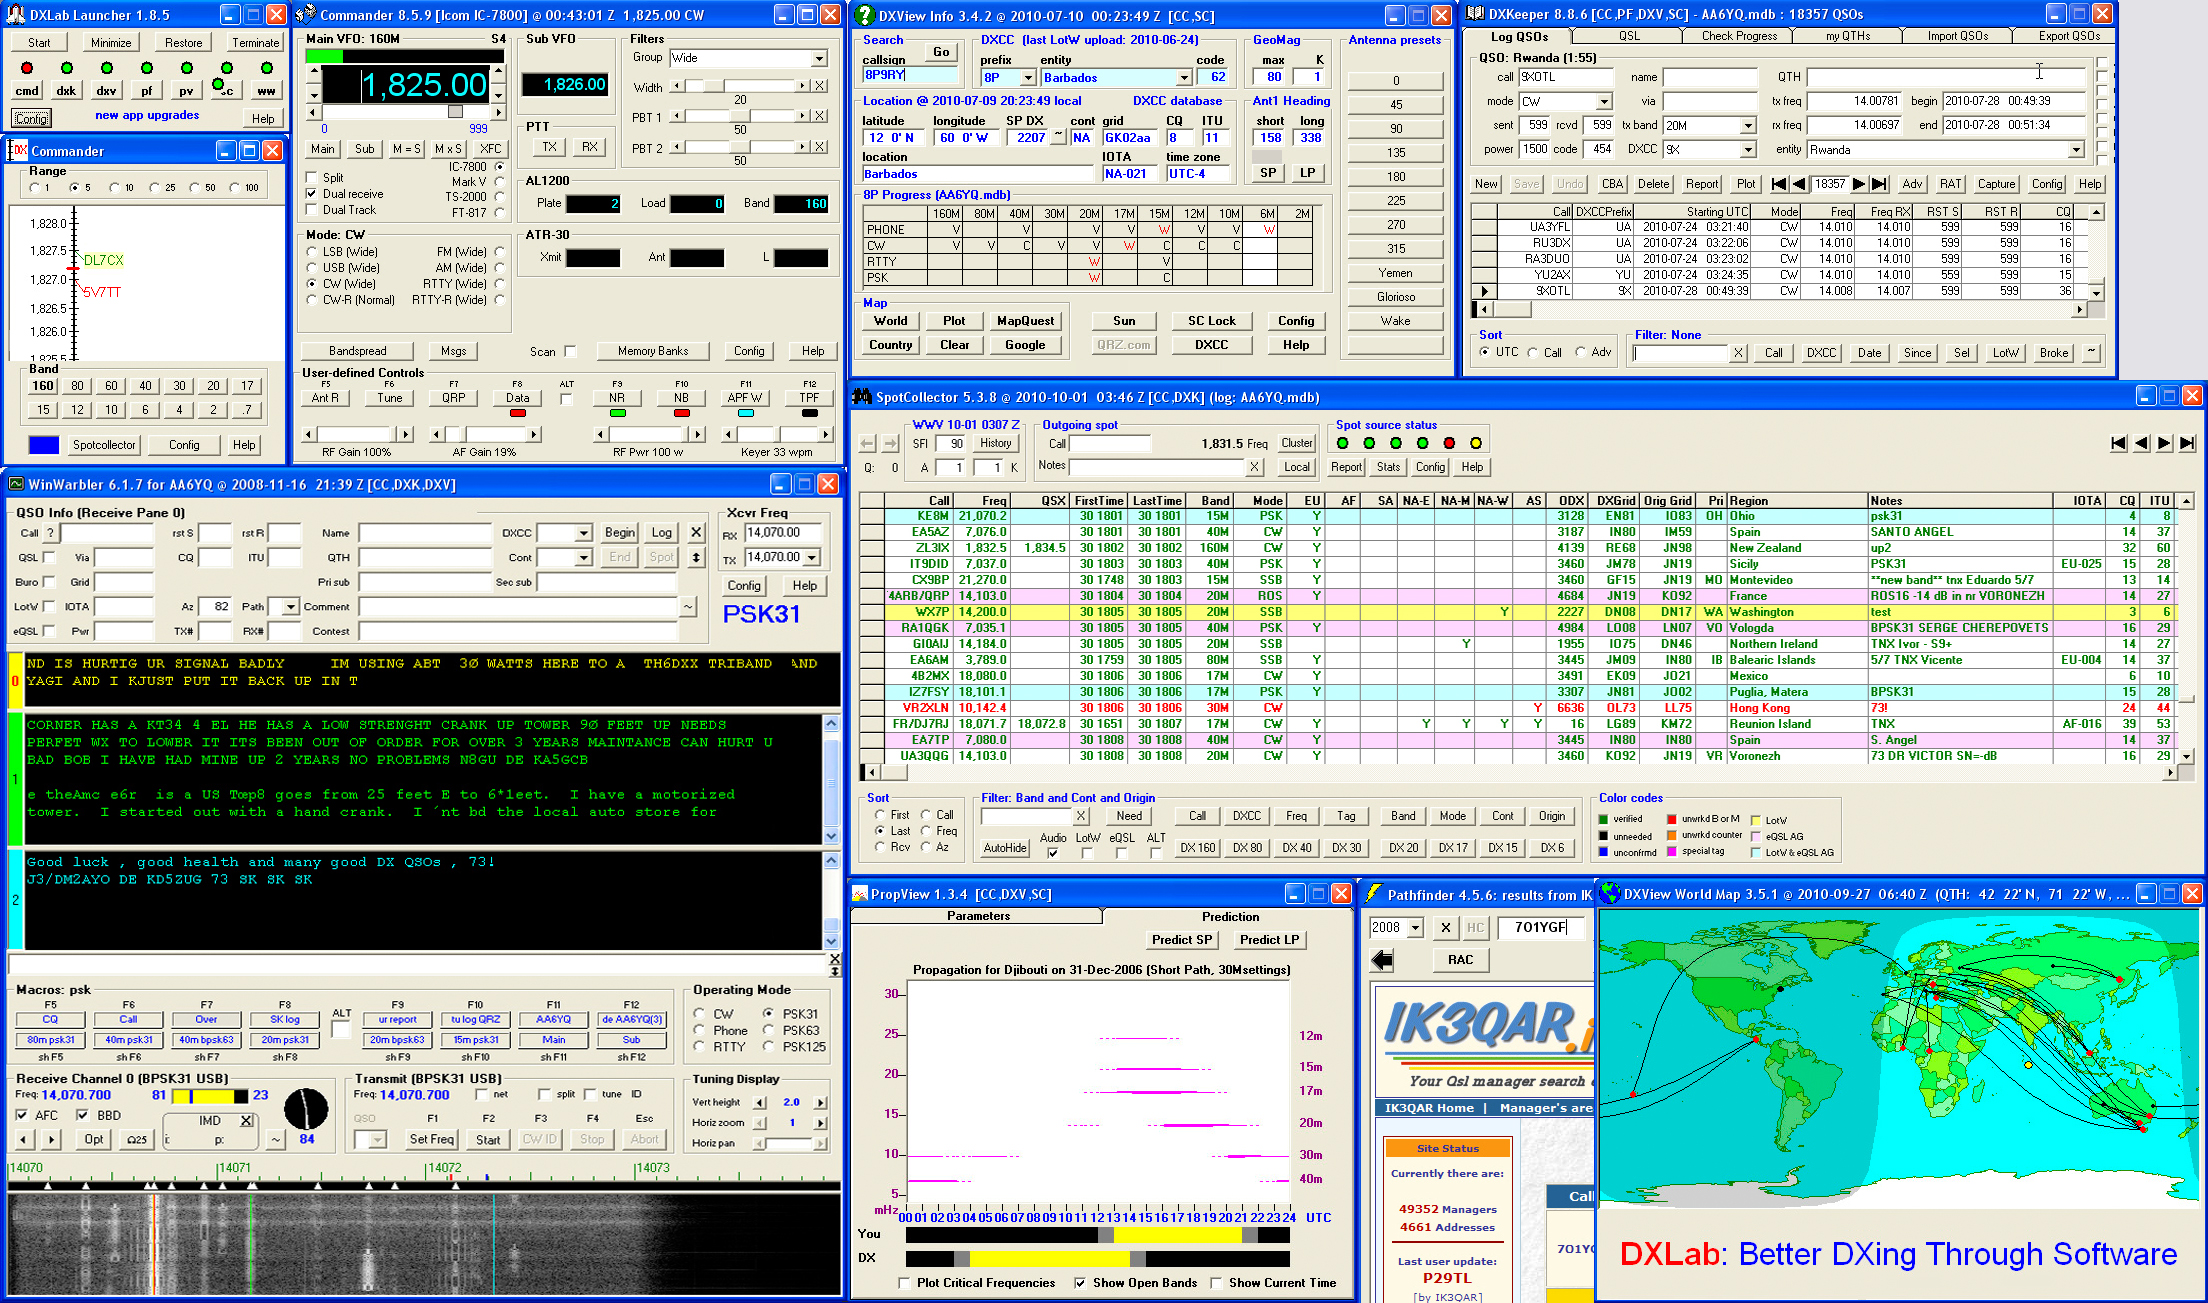Click the ? button next to WinWarbler Call
Screen dimensions: 2208x1303
pyautogui.click(x=50, y=533)
